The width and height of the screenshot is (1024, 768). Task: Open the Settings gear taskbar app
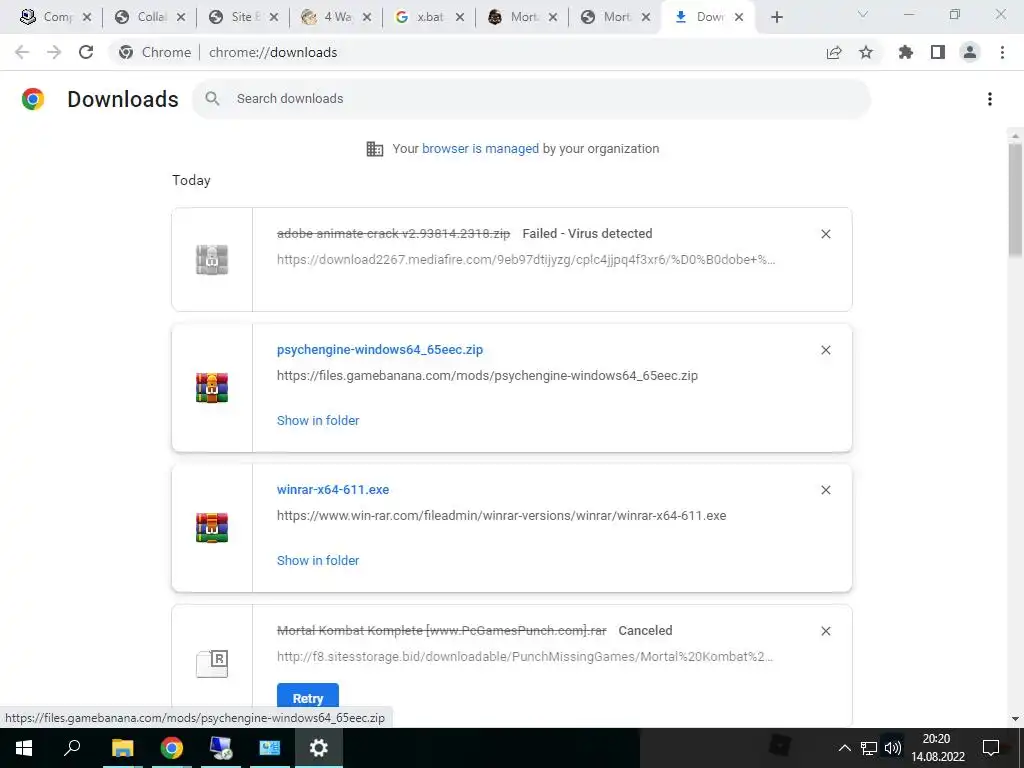[x=319, y=748]
